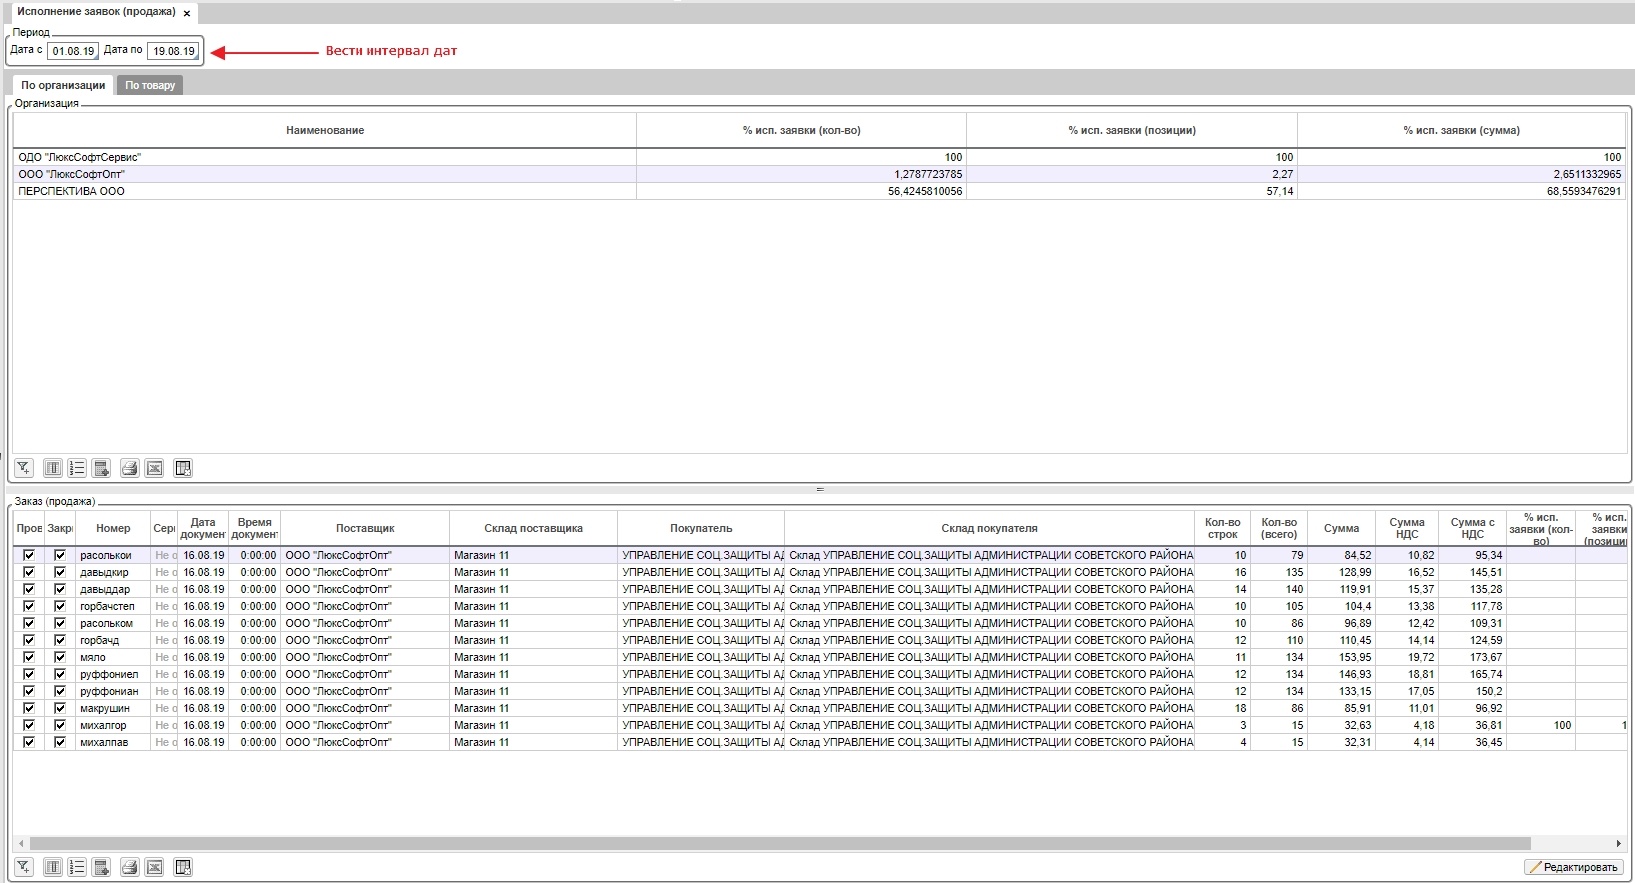Click the splitter handle between Организация and Заказ panels
This screenshot has width=1635, height=883.
coord(819,490)
